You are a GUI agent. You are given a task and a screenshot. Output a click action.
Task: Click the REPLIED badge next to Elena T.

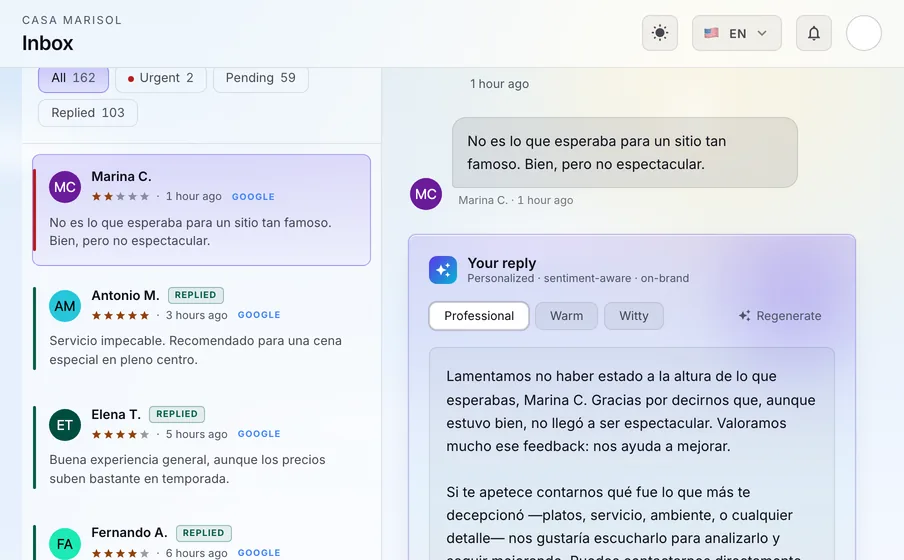[x=177, y=414]
